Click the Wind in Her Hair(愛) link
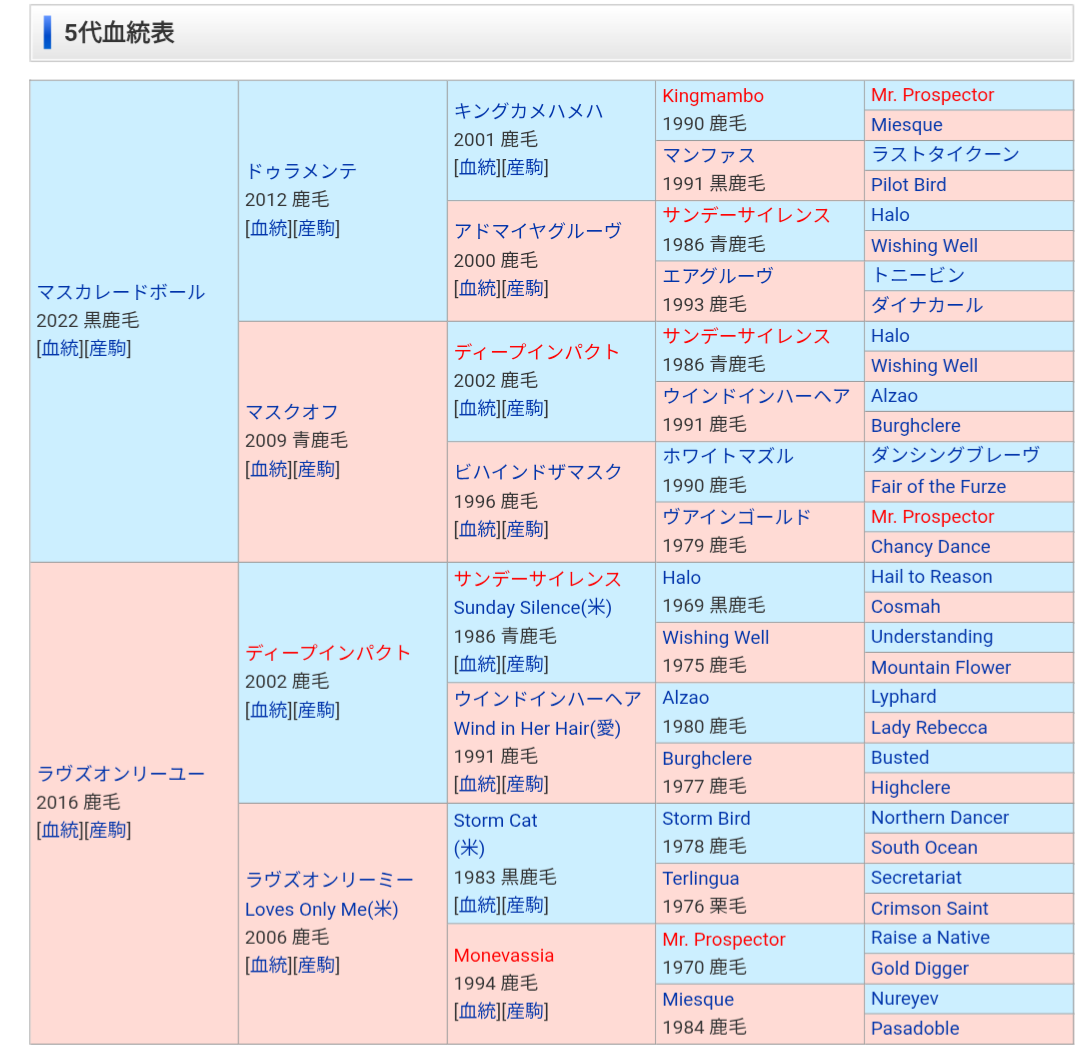The height and width of the screenshot is (1045, 1080). (x=537, y=728)
